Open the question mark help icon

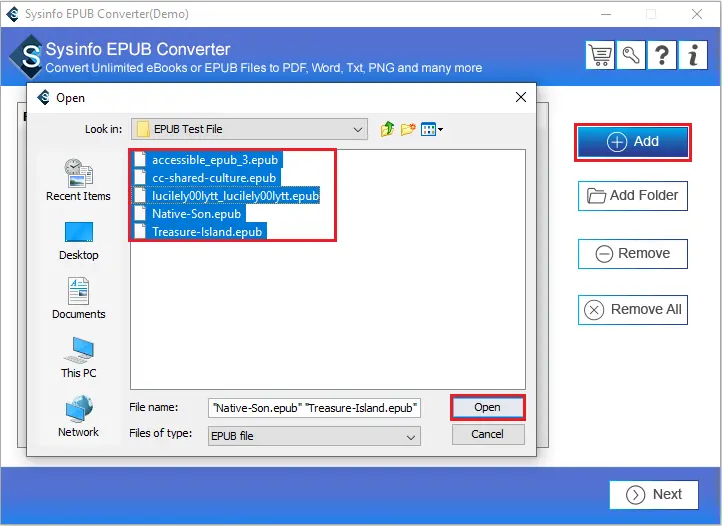point(662,55)
